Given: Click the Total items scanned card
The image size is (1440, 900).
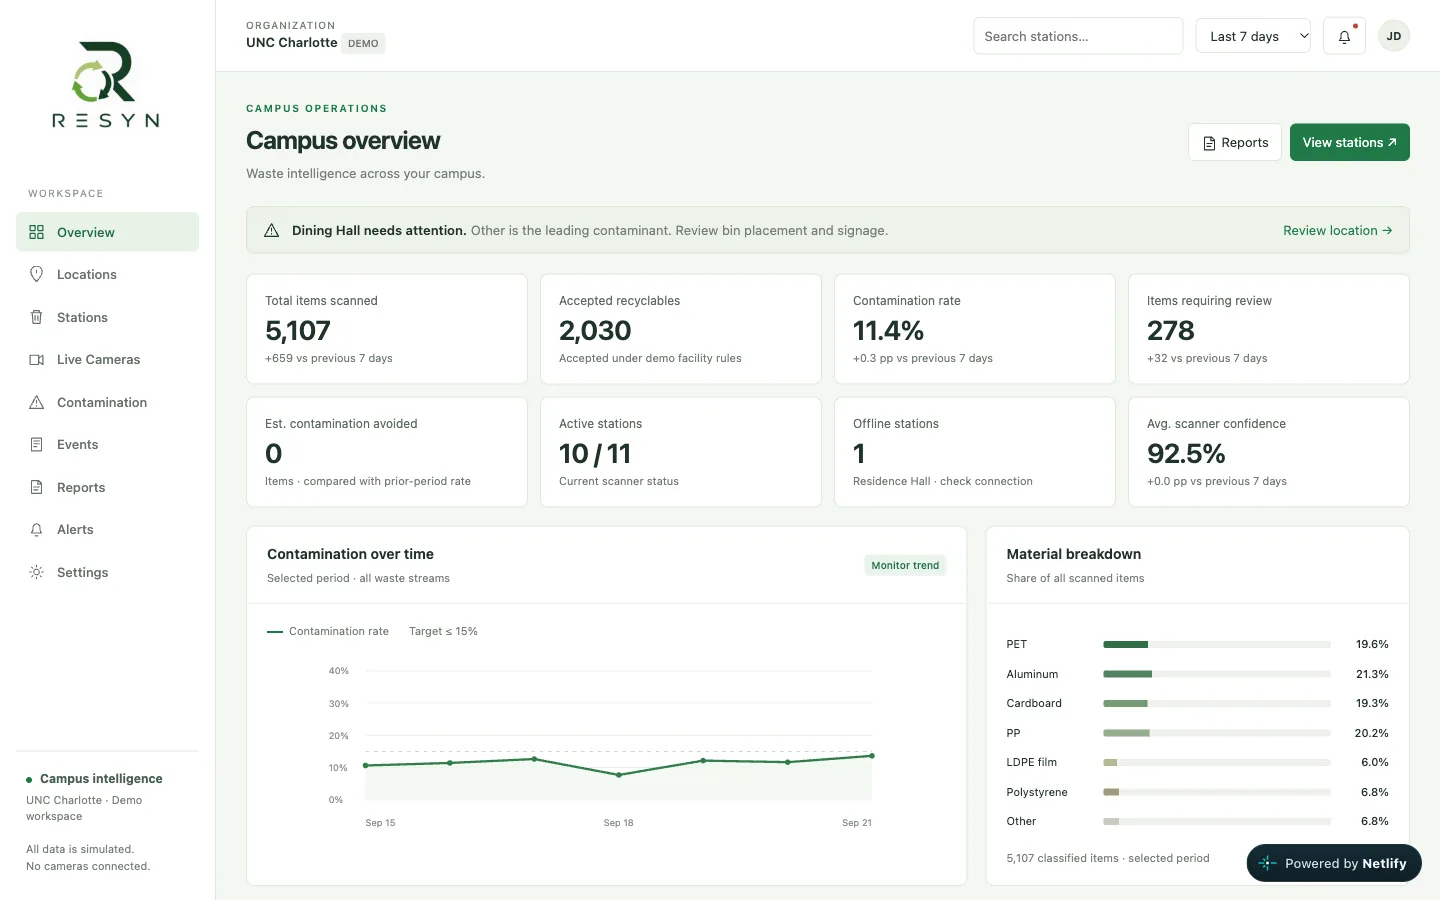Looking at the screenshot, I should 387,329.
